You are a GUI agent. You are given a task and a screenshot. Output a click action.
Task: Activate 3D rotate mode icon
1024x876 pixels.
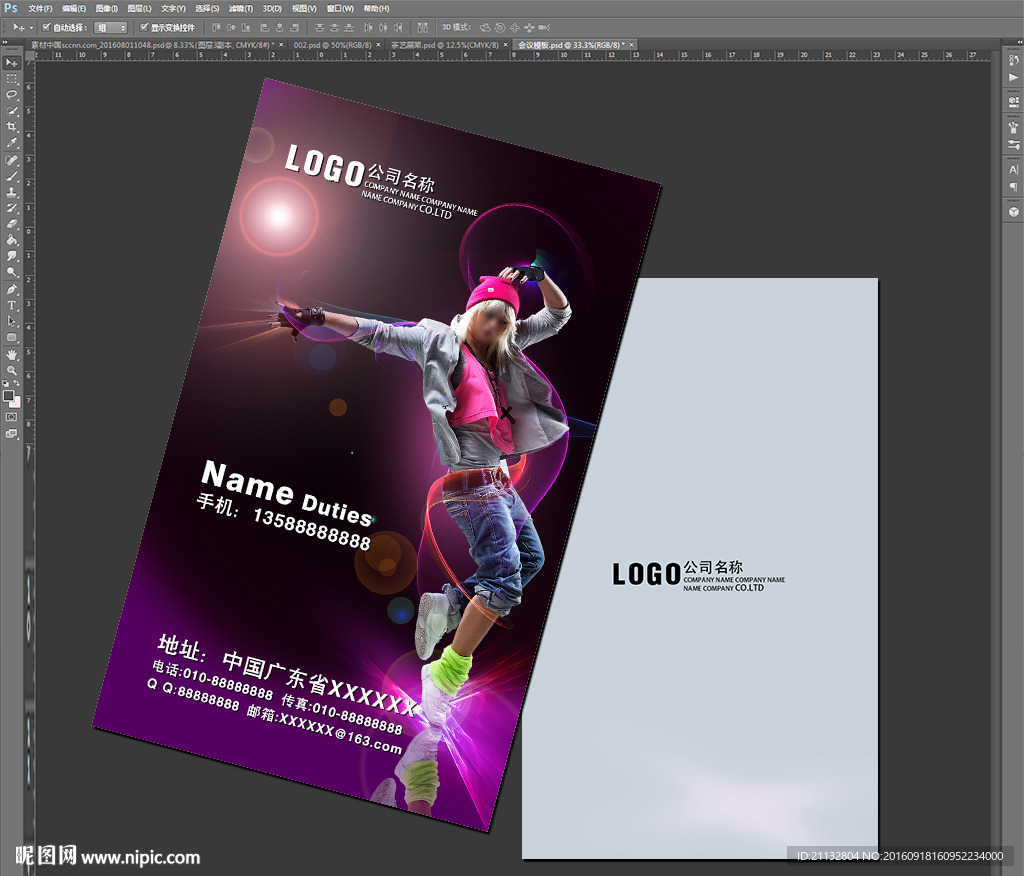click(485, 27)
